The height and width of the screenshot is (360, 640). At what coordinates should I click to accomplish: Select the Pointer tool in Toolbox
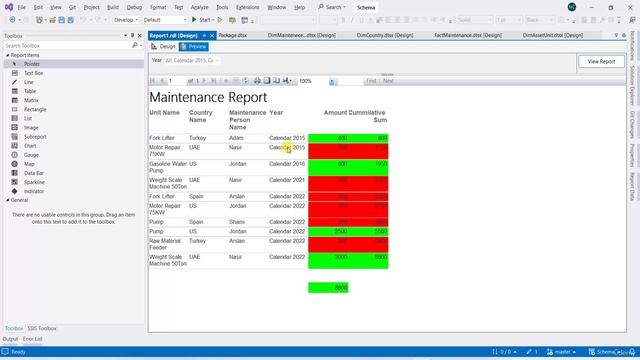73,64
